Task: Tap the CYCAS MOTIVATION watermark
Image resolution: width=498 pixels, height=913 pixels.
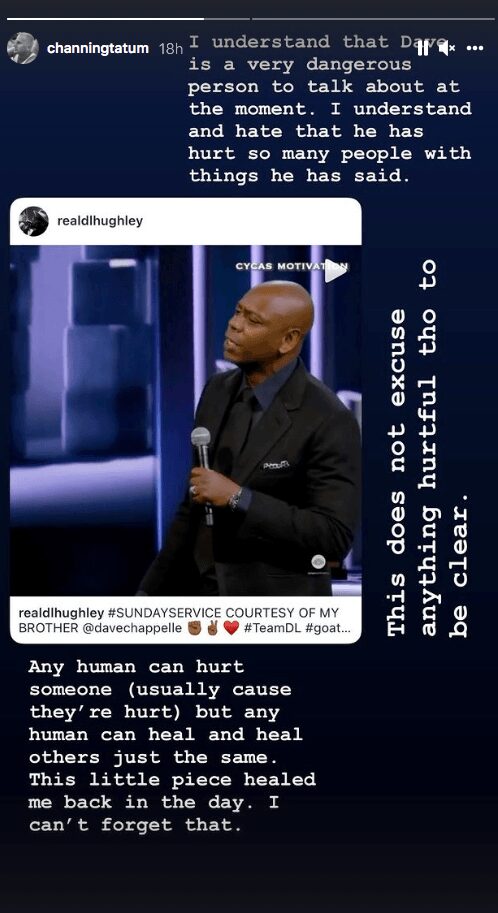Action: tap(291, 266)
